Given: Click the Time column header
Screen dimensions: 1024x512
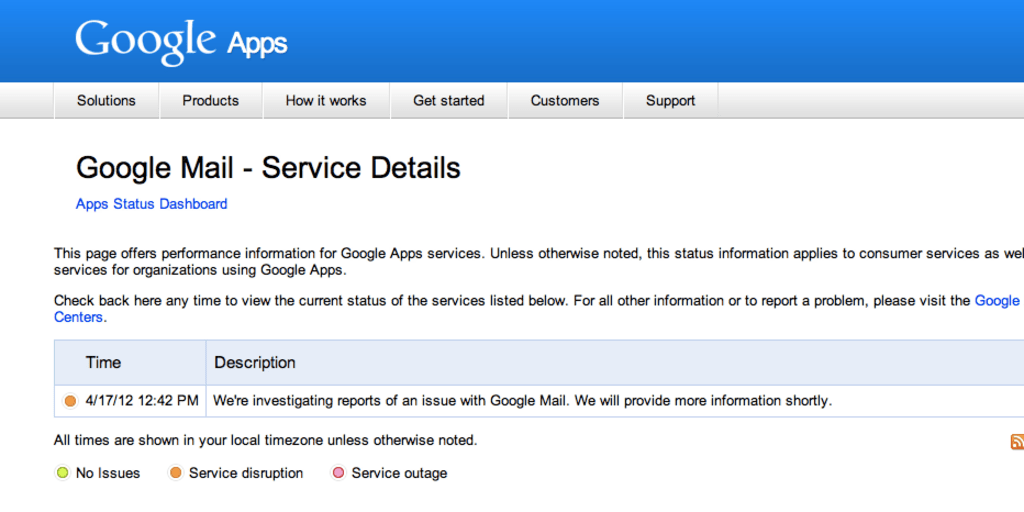Looking at the screenshot, I should pyautogui.click(x=103, y=362).
